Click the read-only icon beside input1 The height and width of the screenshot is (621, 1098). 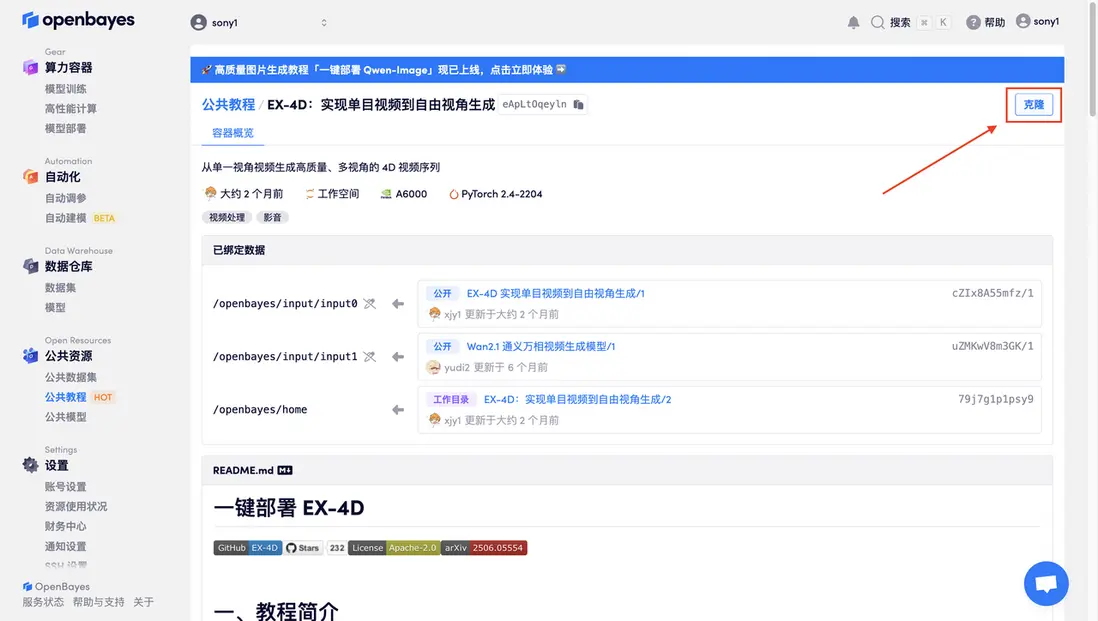370,356
